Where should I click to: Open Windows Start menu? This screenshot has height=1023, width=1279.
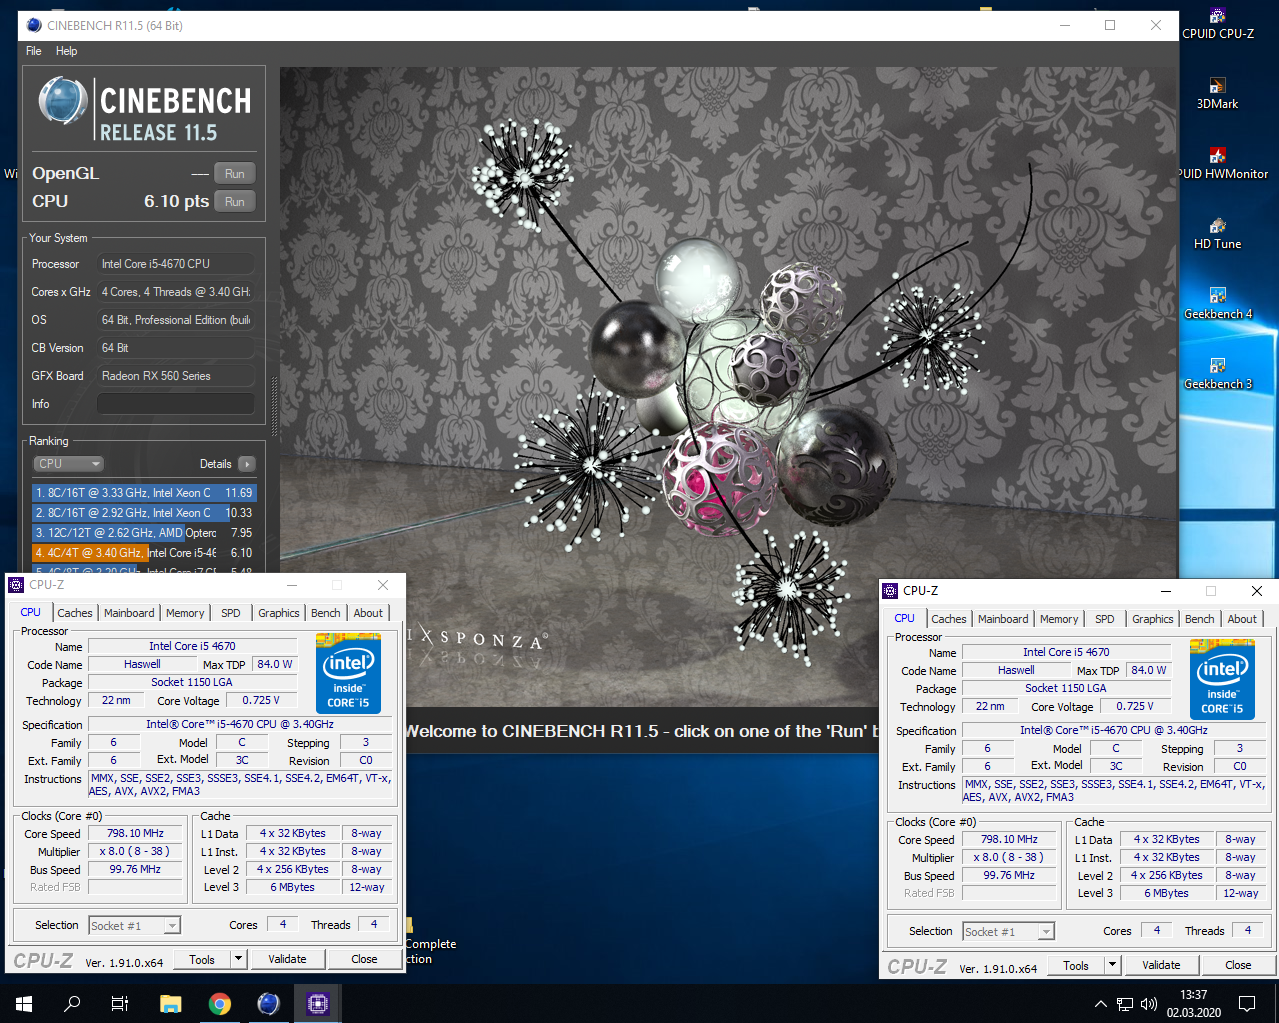click(24, 1003)
